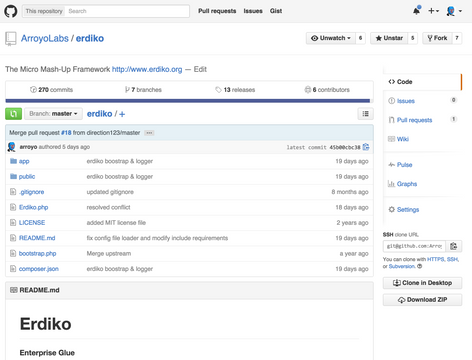Open 'Merge upstream' commit message

click(109, 253)
